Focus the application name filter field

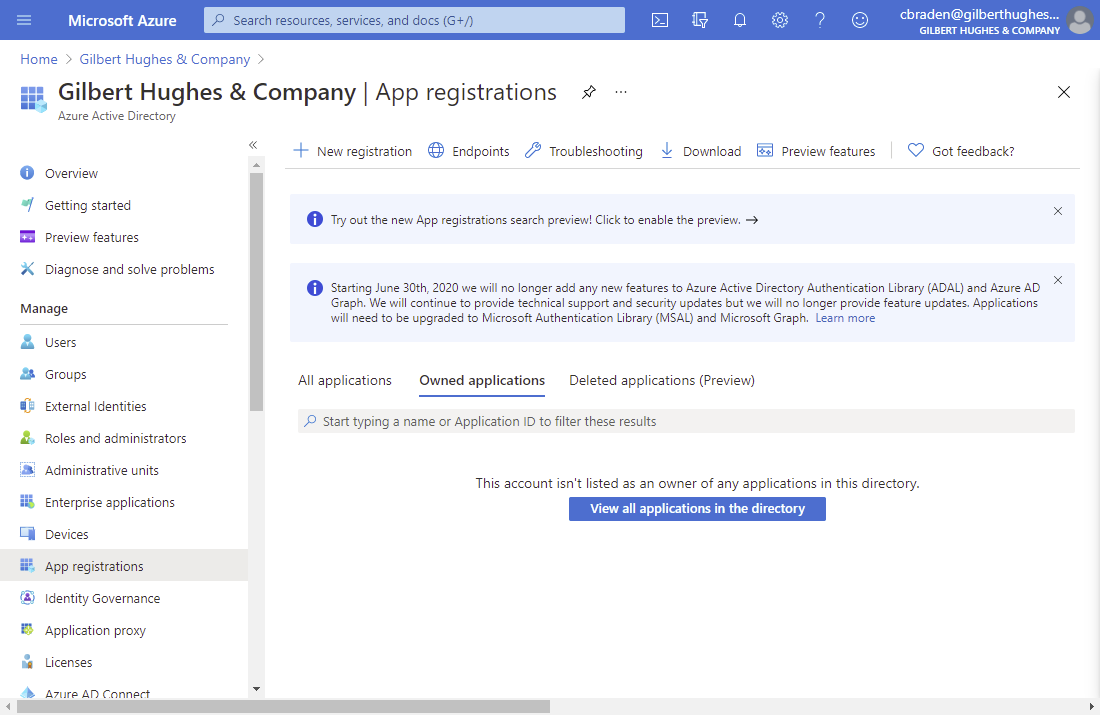(x=686, y=421)
